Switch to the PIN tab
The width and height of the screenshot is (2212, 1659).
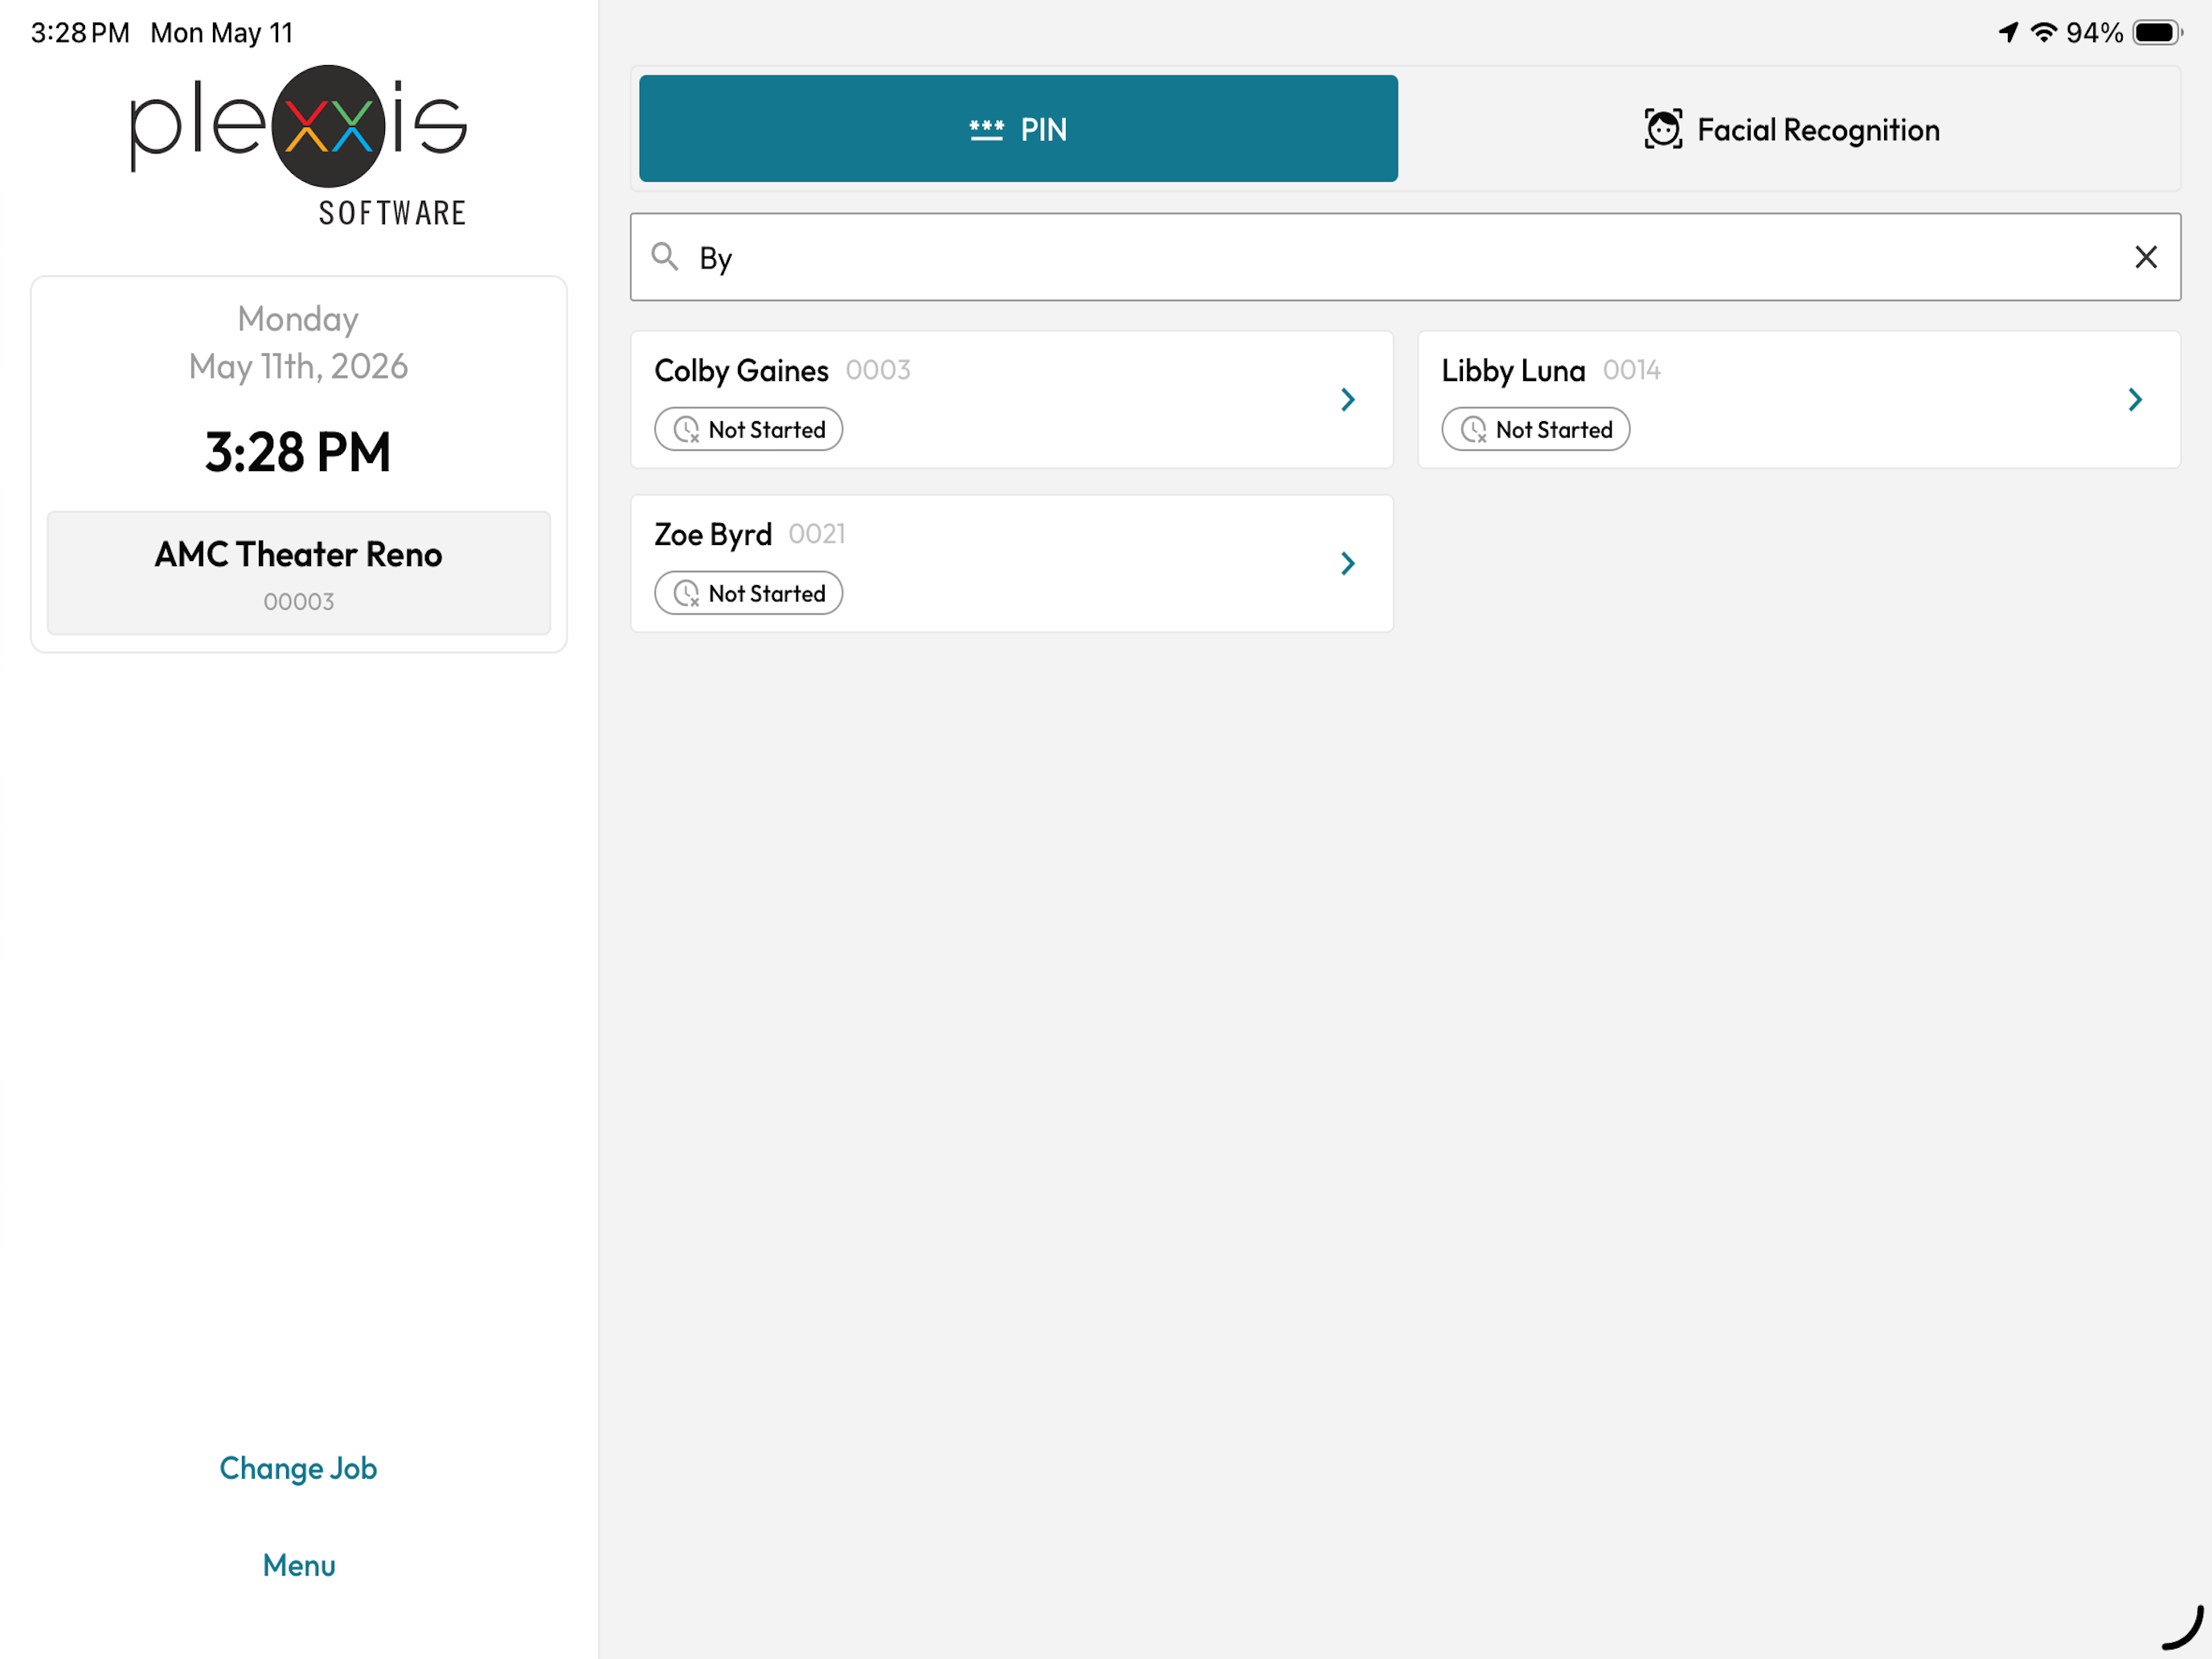[1018, 128]
